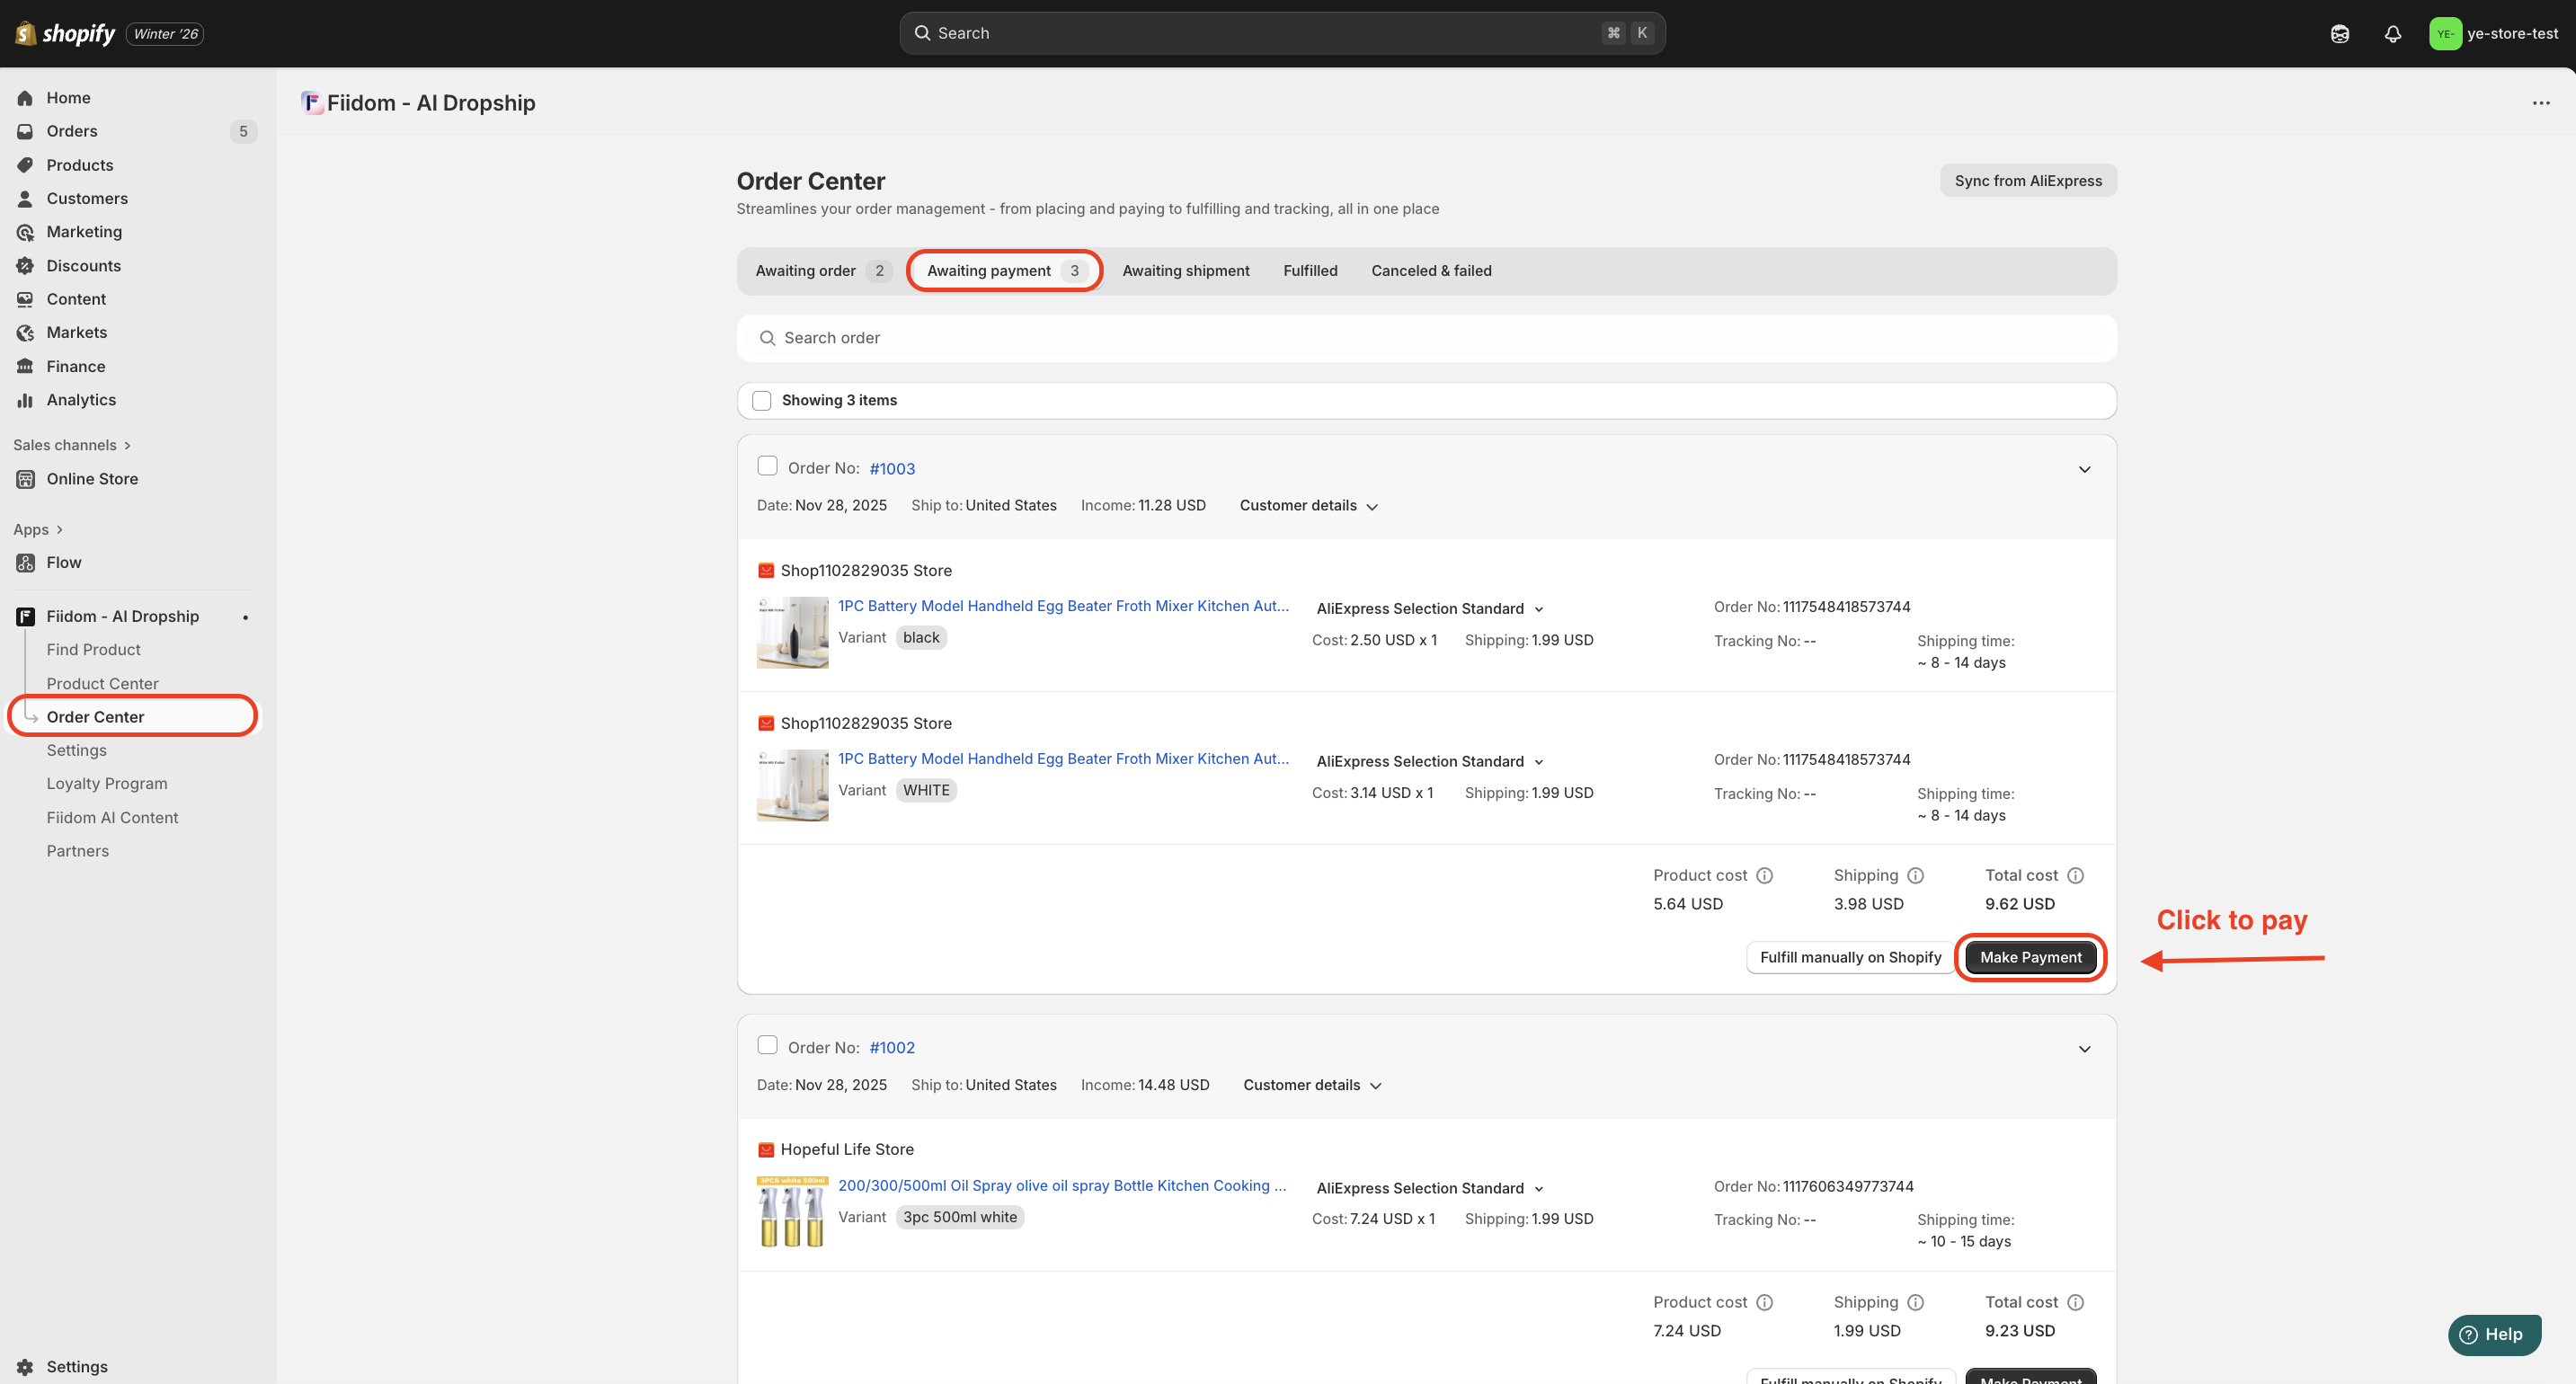The width and height of the screenshot is (2576, 1384).
Task: Click Sync from AliExpress button
Action: 2027,181
